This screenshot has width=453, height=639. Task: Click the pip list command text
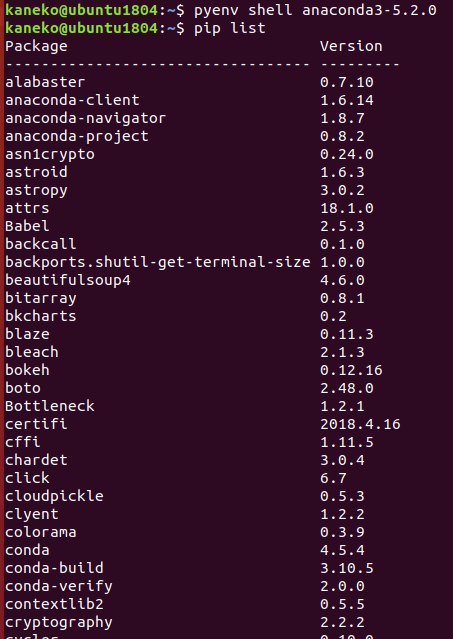[x=230, y=28]
